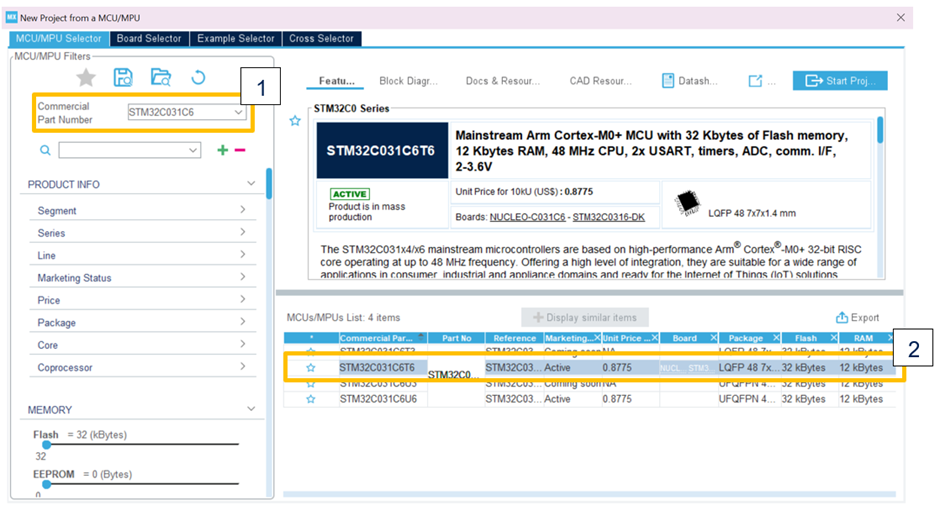The image size is (940, 516).
Task: Click the green plus add filter icon
Action: coord(222,150)
